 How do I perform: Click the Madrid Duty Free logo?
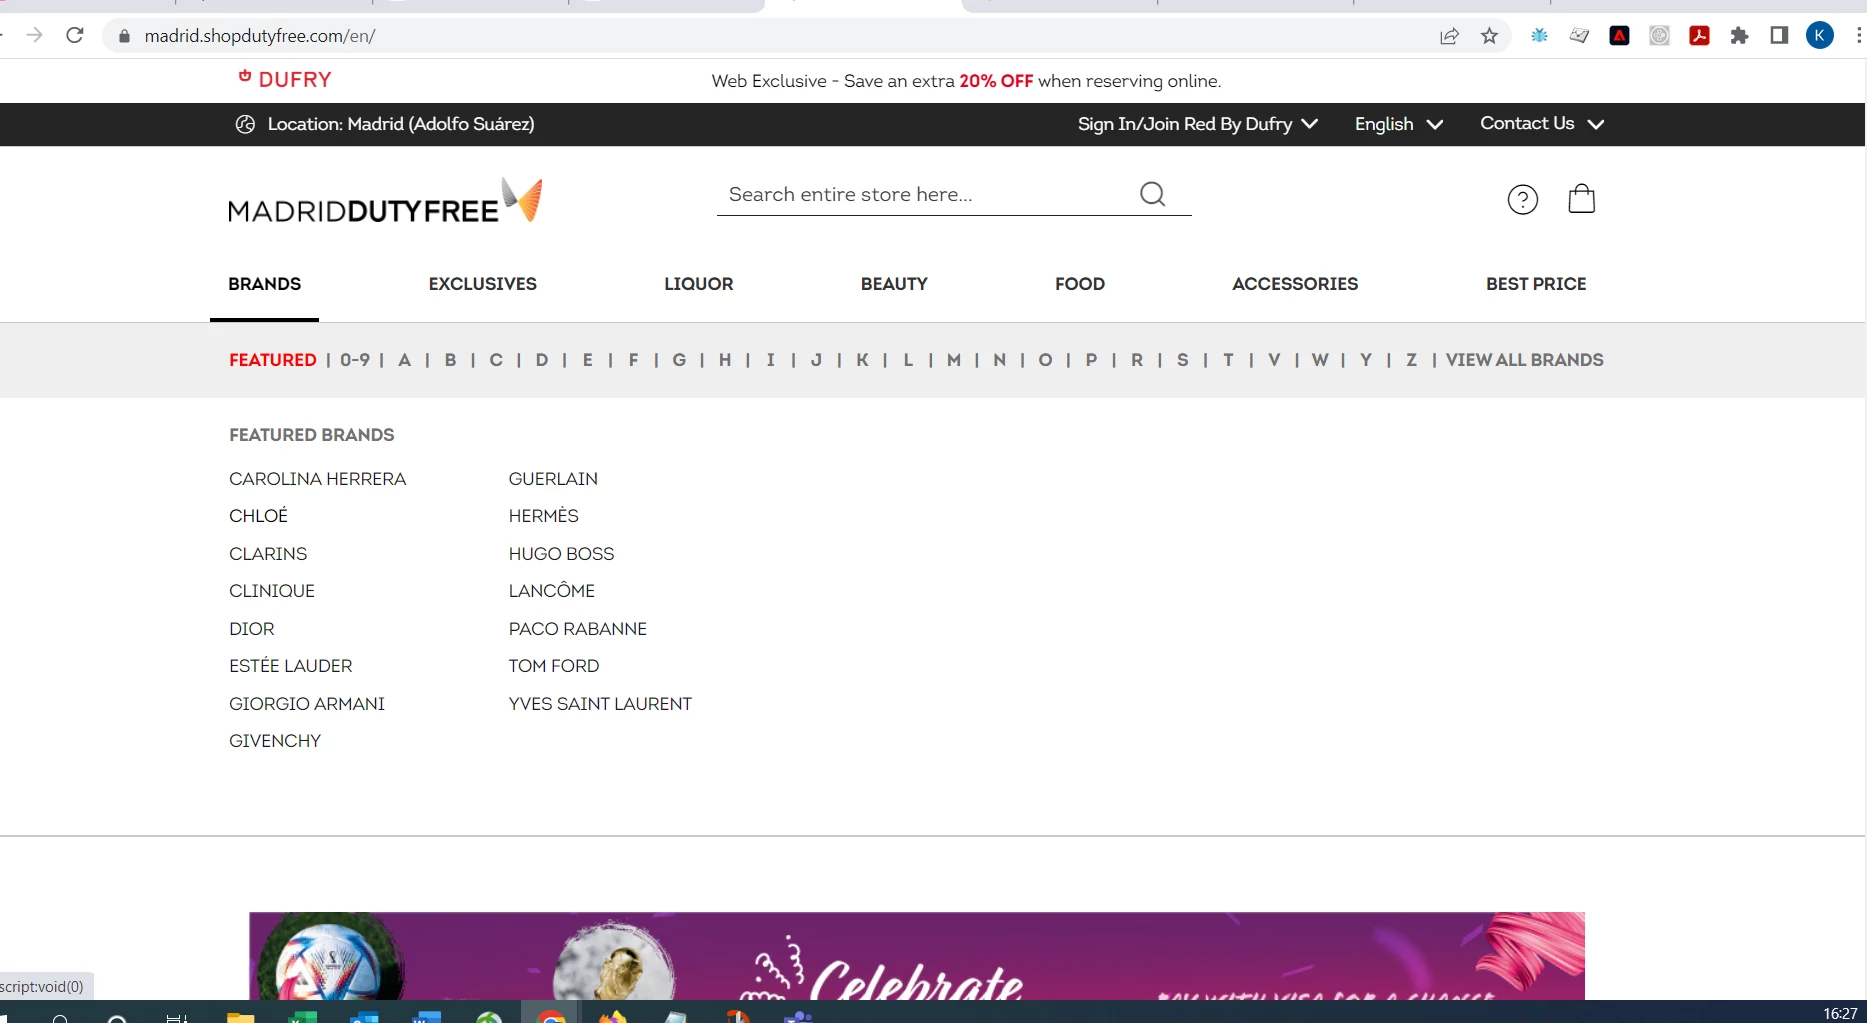[385, 200]
